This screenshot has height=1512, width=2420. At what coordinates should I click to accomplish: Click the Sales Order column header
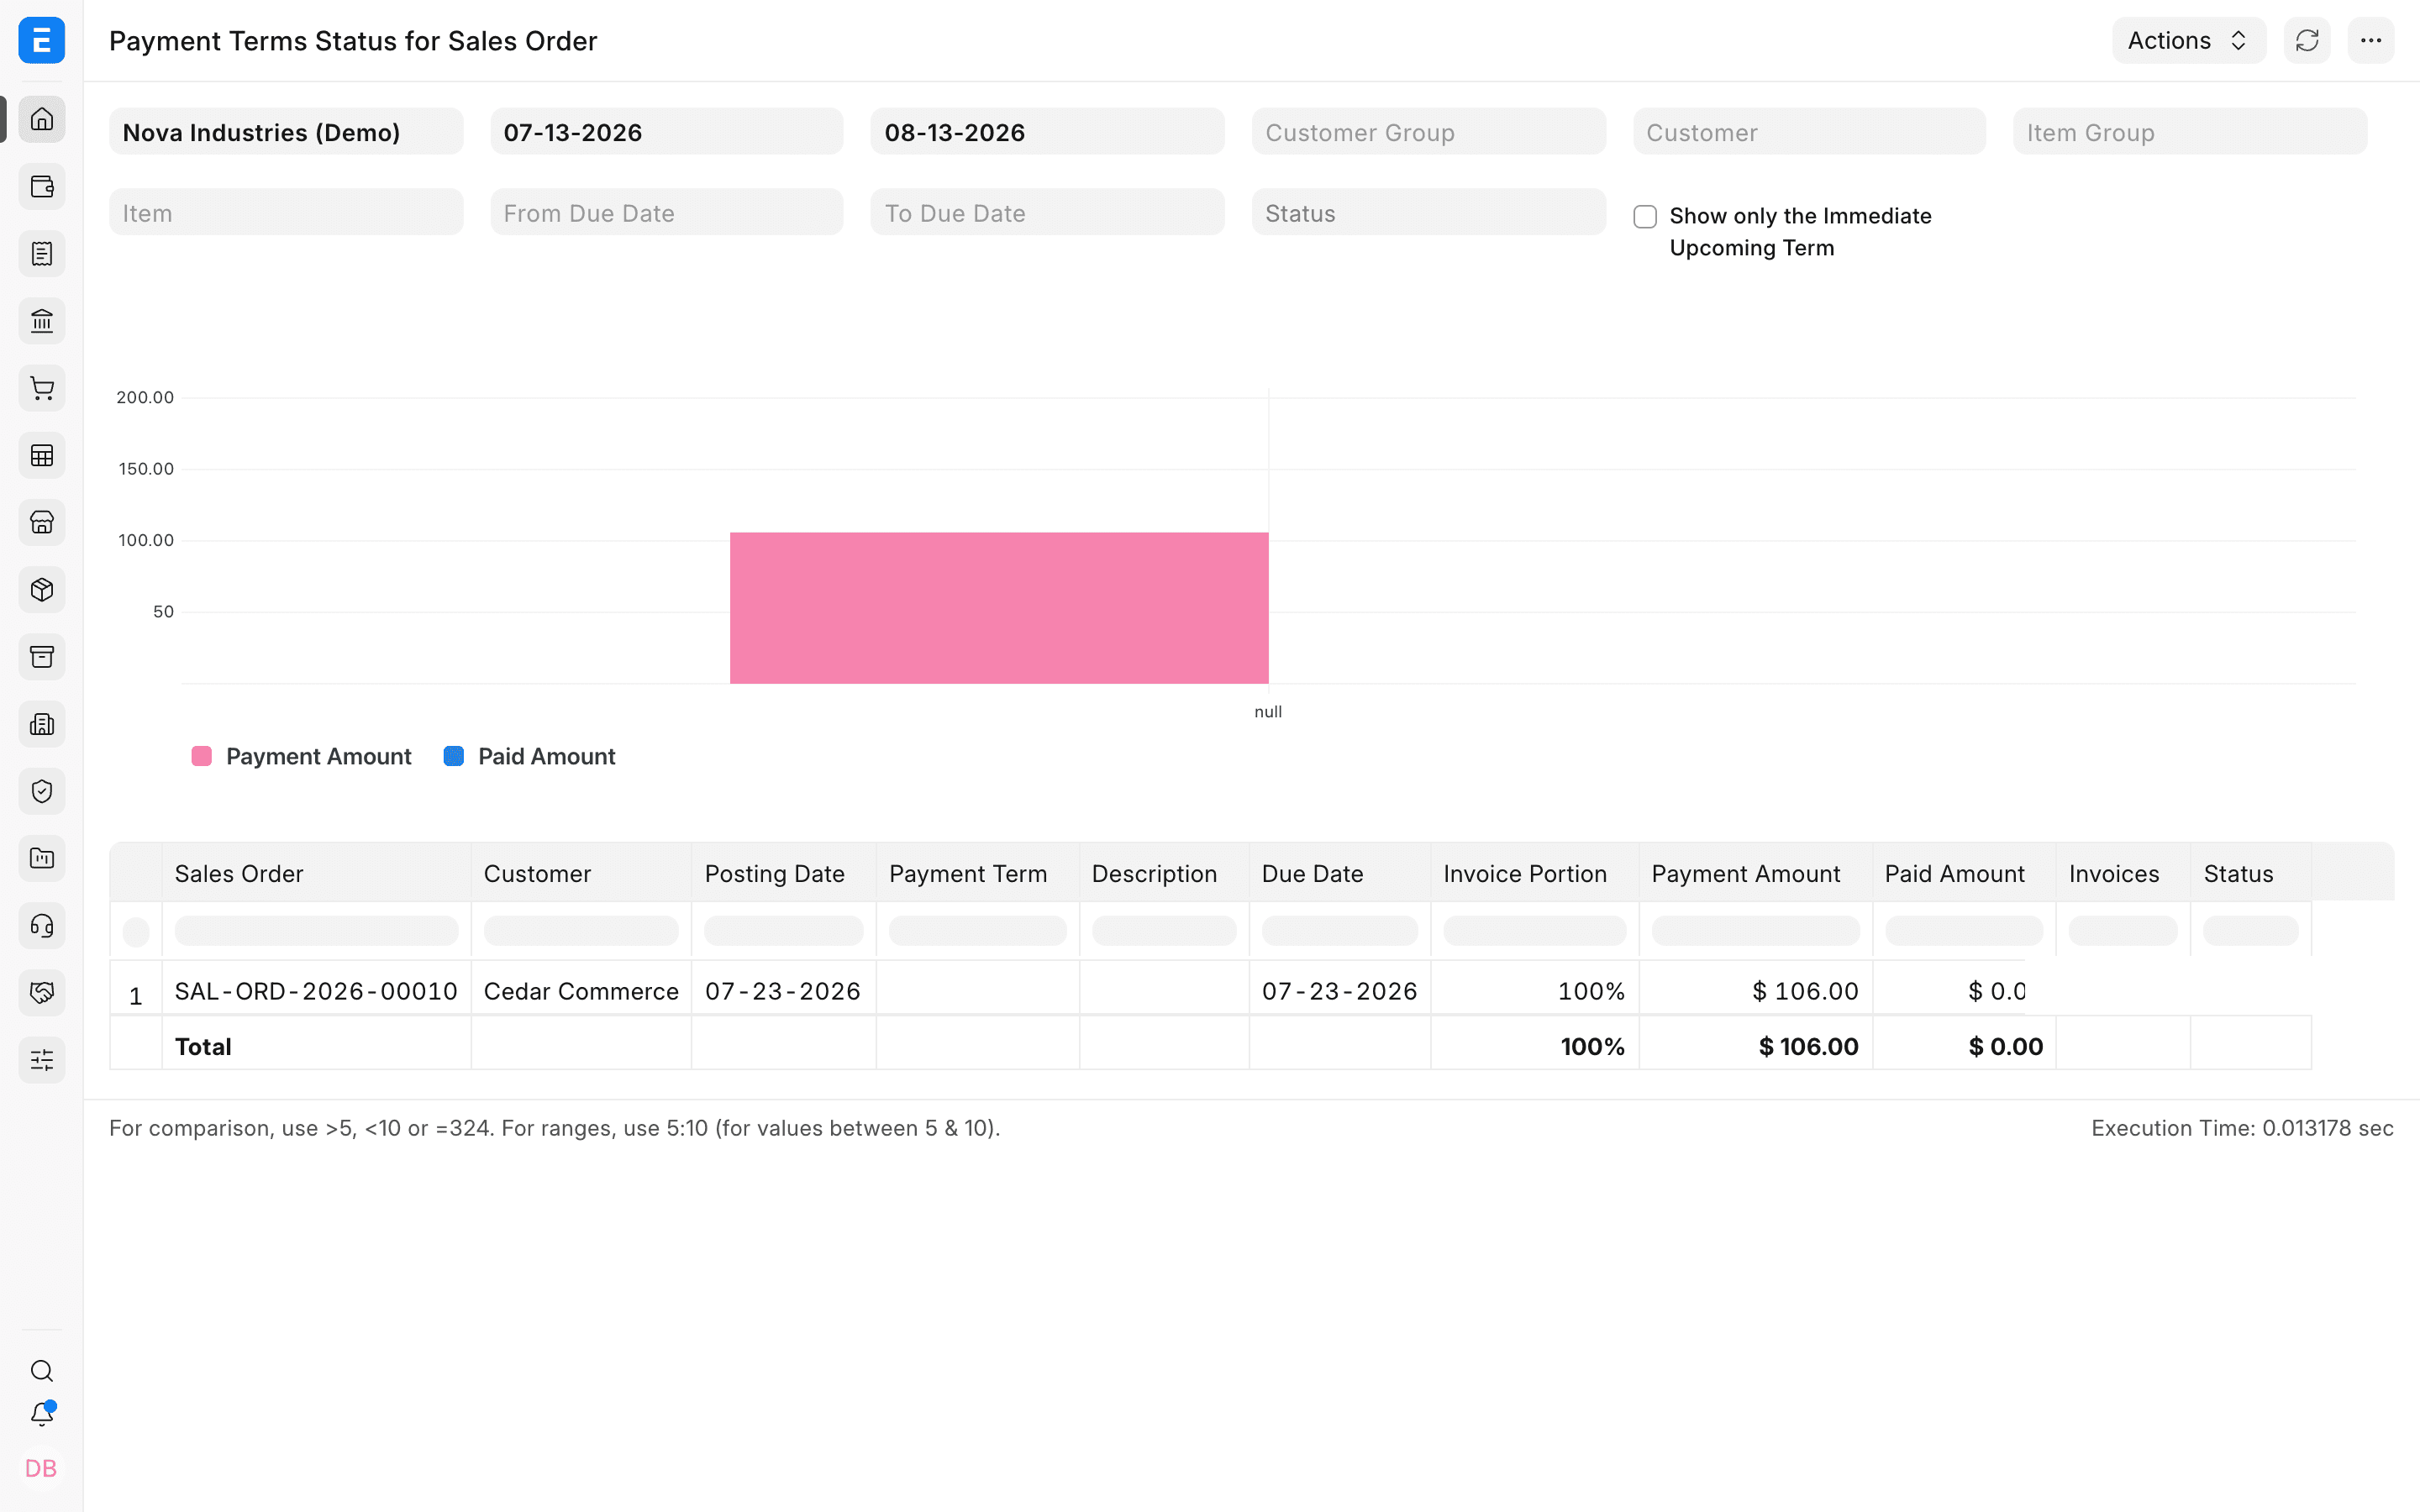tap(316, 873)
